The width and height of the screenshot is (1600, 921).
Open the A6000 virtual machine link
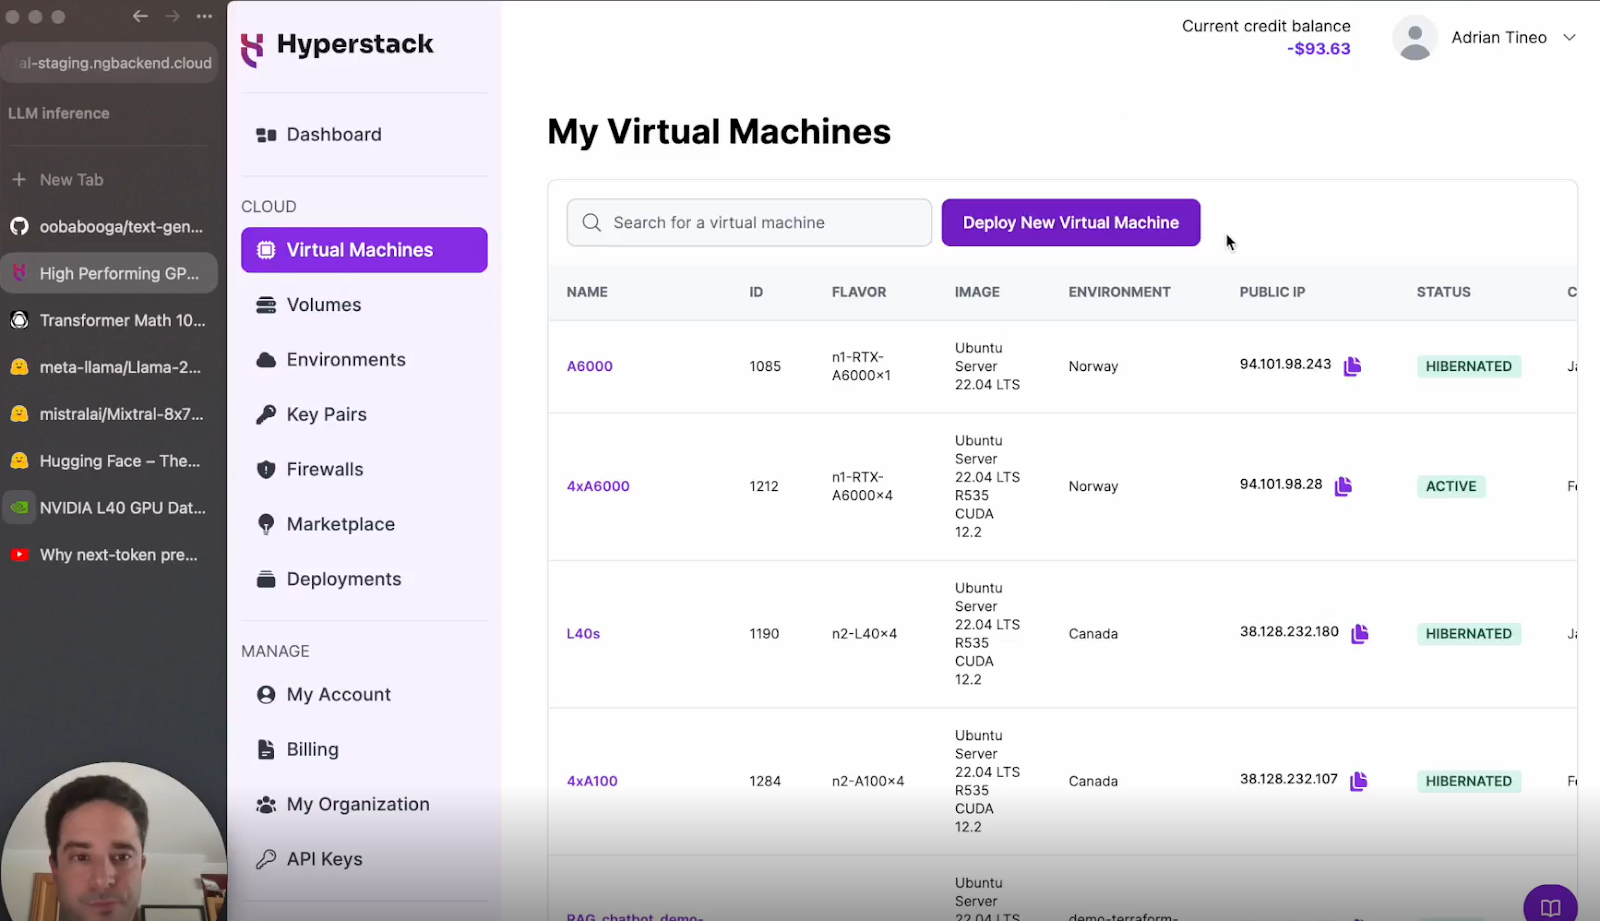pyautogui.click(x=590, y=366)
